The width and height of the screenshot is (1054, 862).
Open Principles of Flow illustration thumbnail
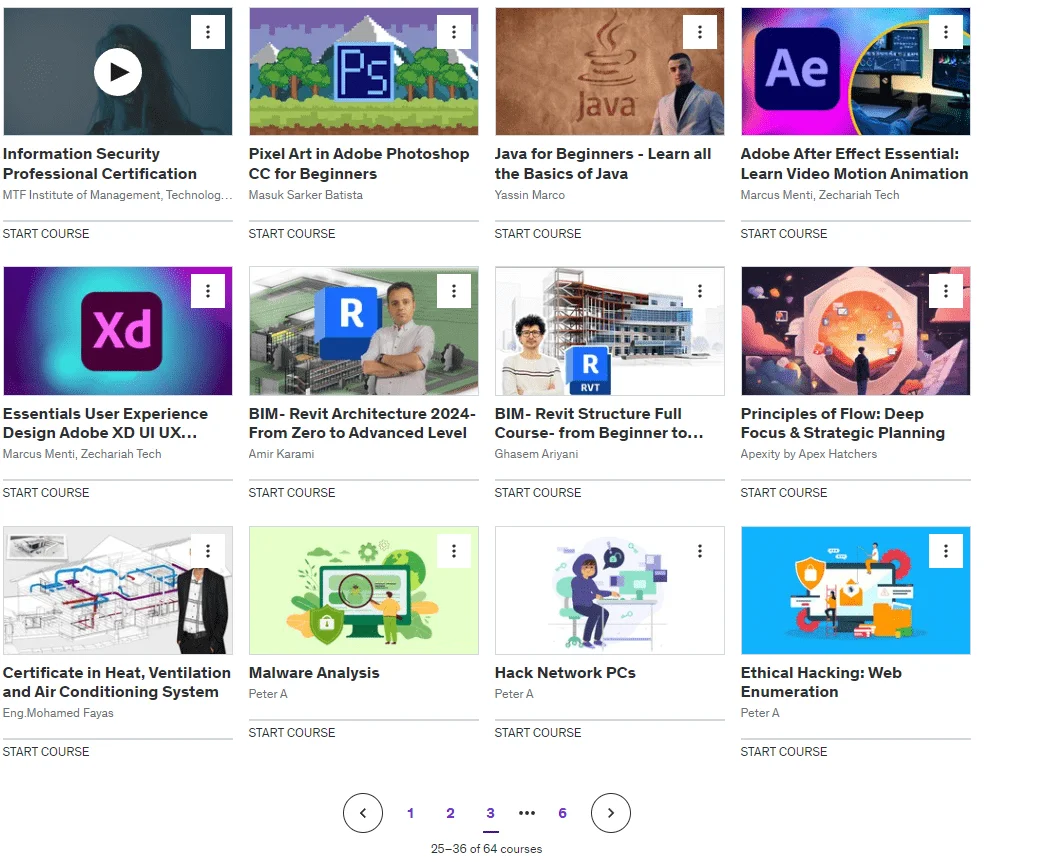pos(856,331)
